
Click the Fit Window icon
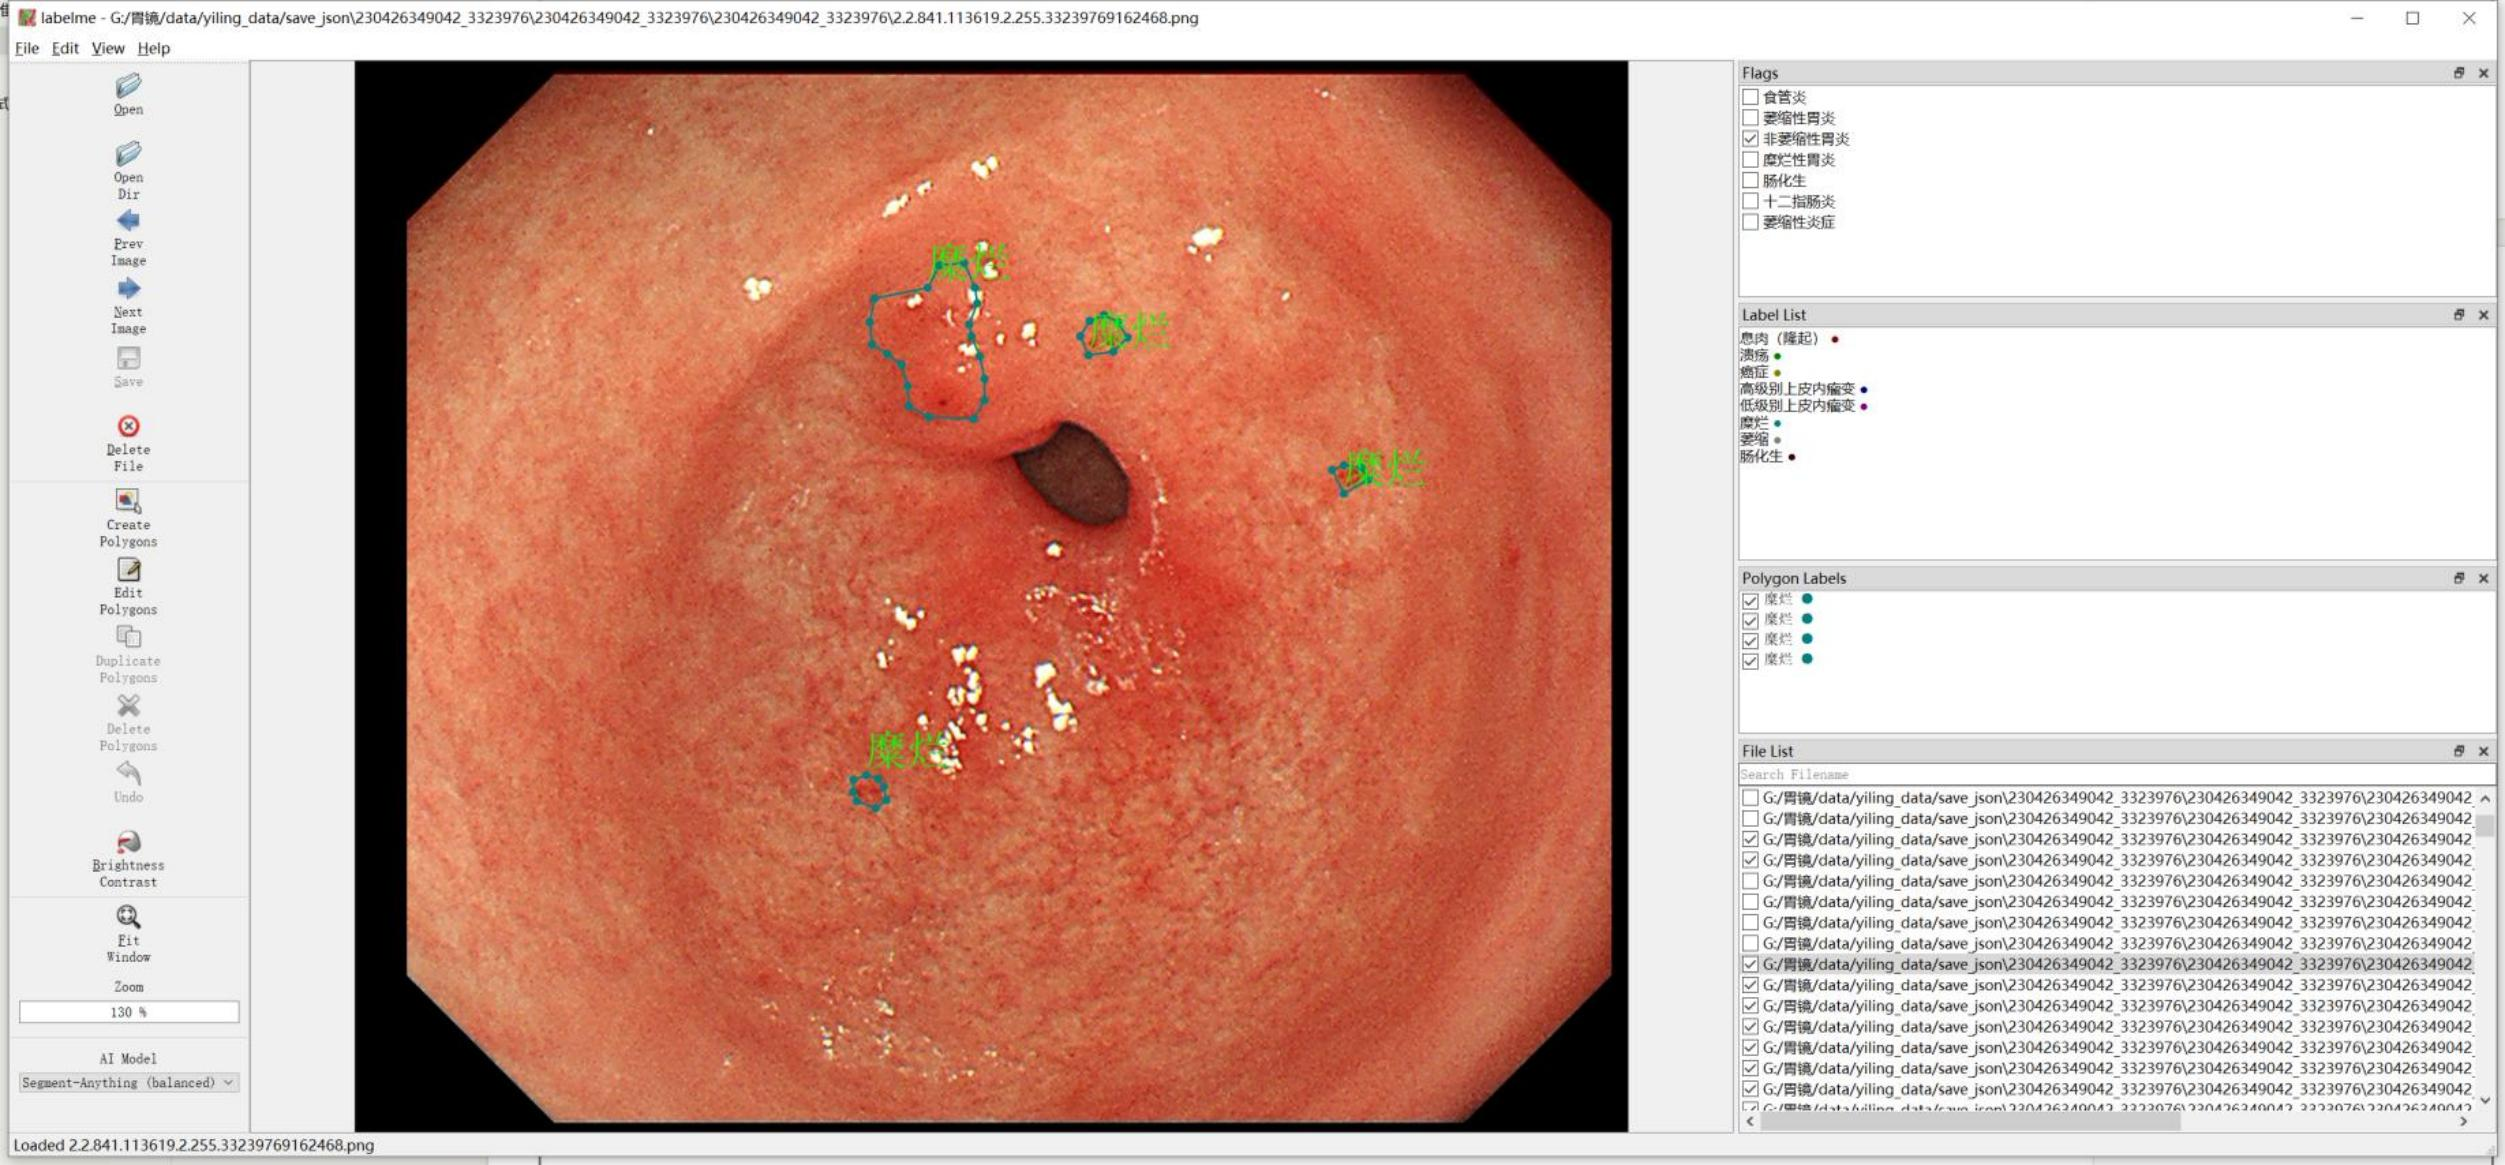pyautogui.click(x=128, y=917)
